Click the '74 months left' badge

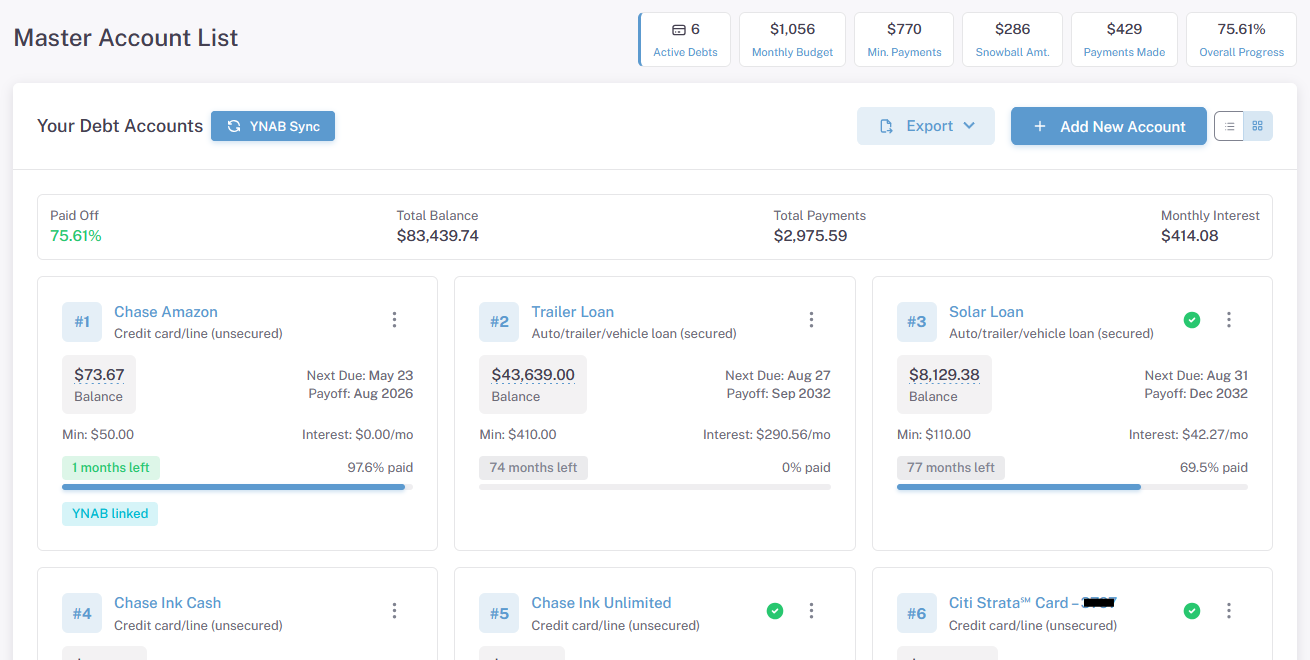(533, 468)
